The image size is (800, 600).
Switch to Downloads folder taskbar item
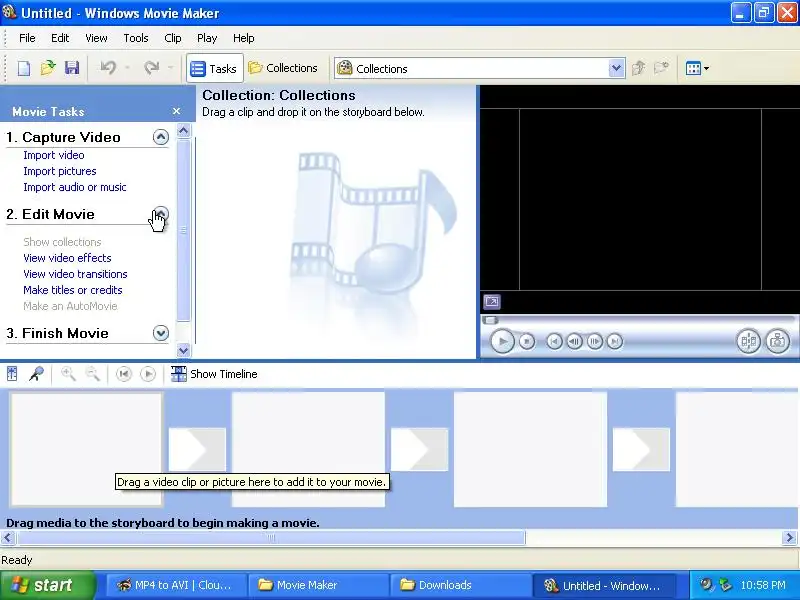461,585
